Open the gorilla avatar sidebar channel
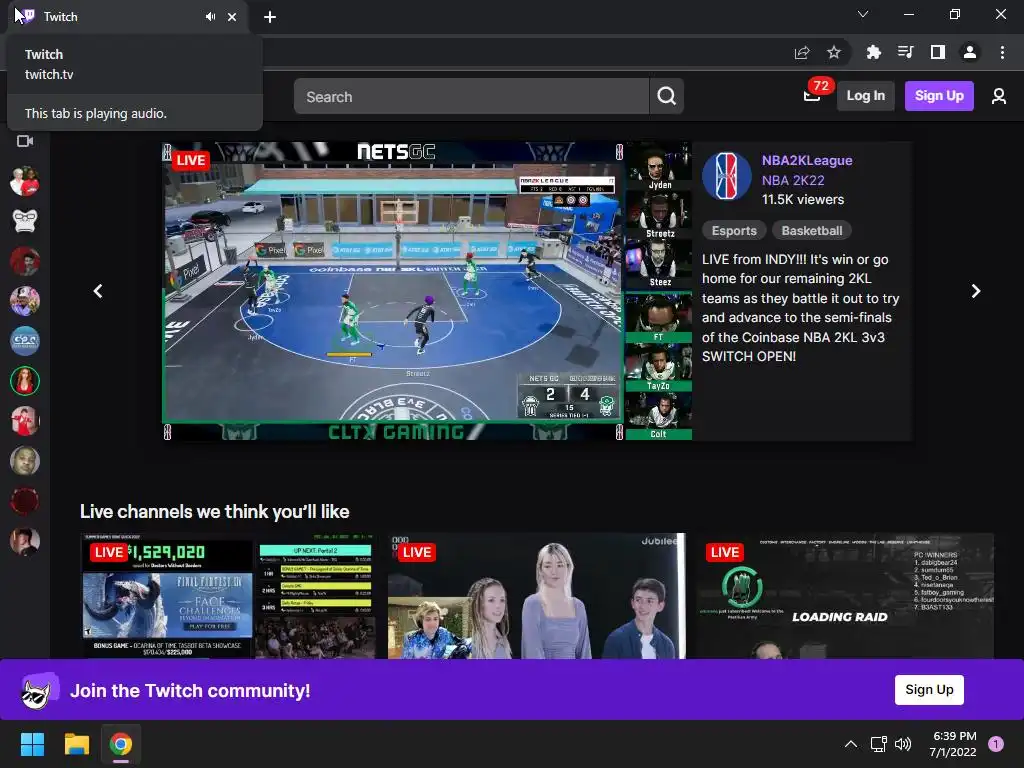Image resolution: width=1024 pixels, height=768 pixels. [25, 221]
